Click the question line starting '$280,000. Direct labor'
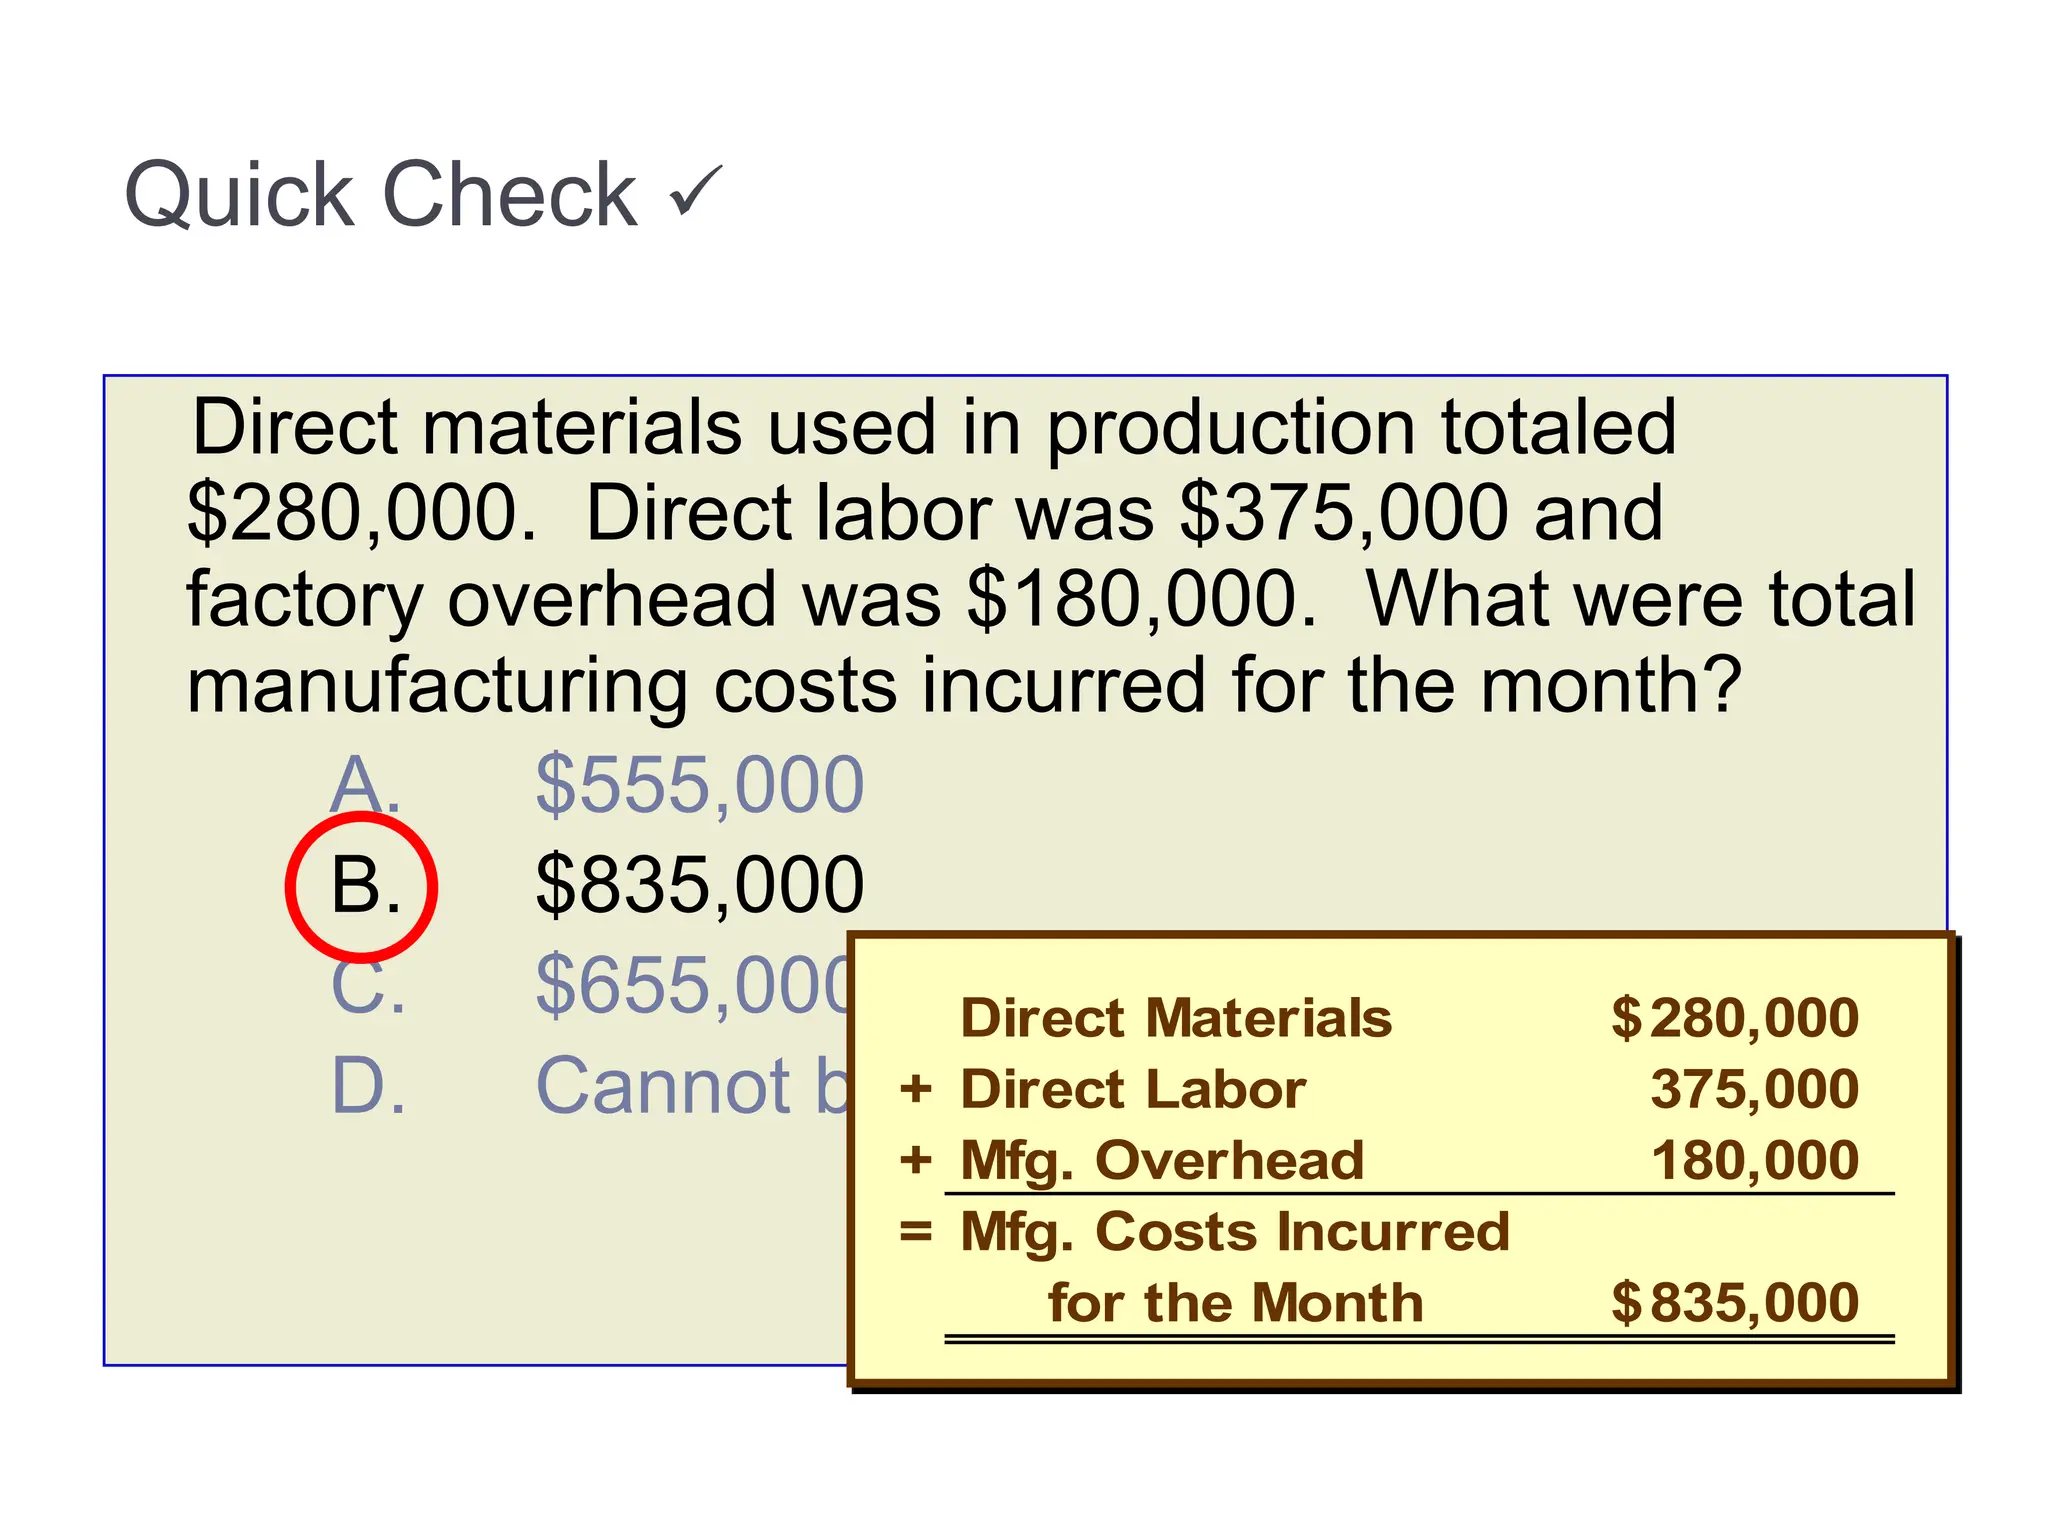The height and width of the screenshot is (1536, 2048). (x=925, y=513)
